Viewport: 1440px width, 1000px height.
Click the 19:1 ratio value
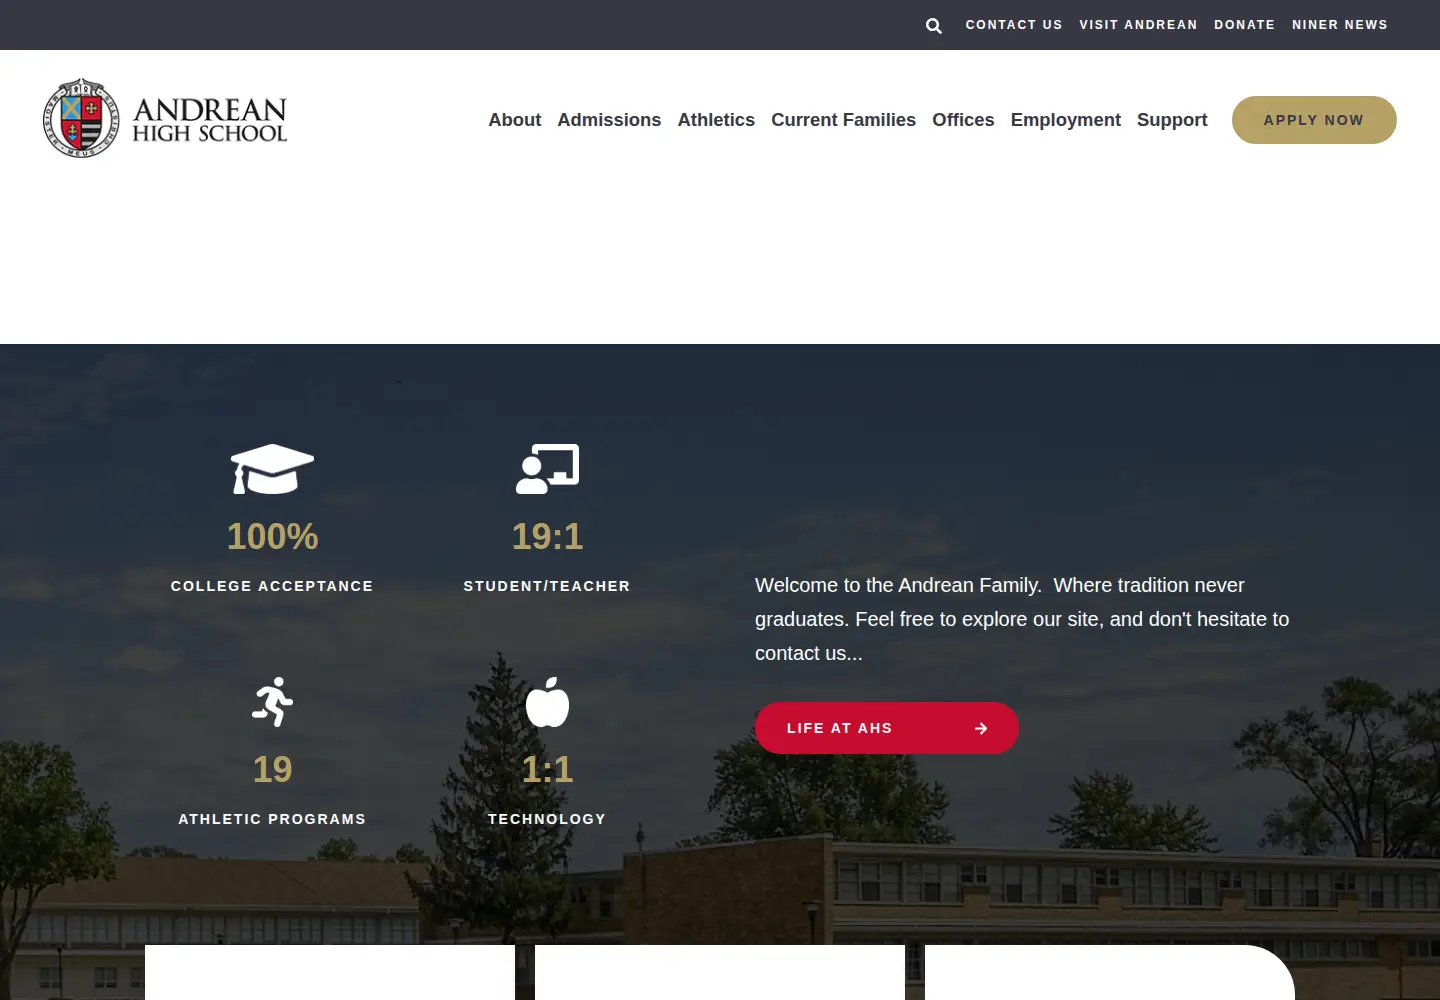tap(547, 537)
